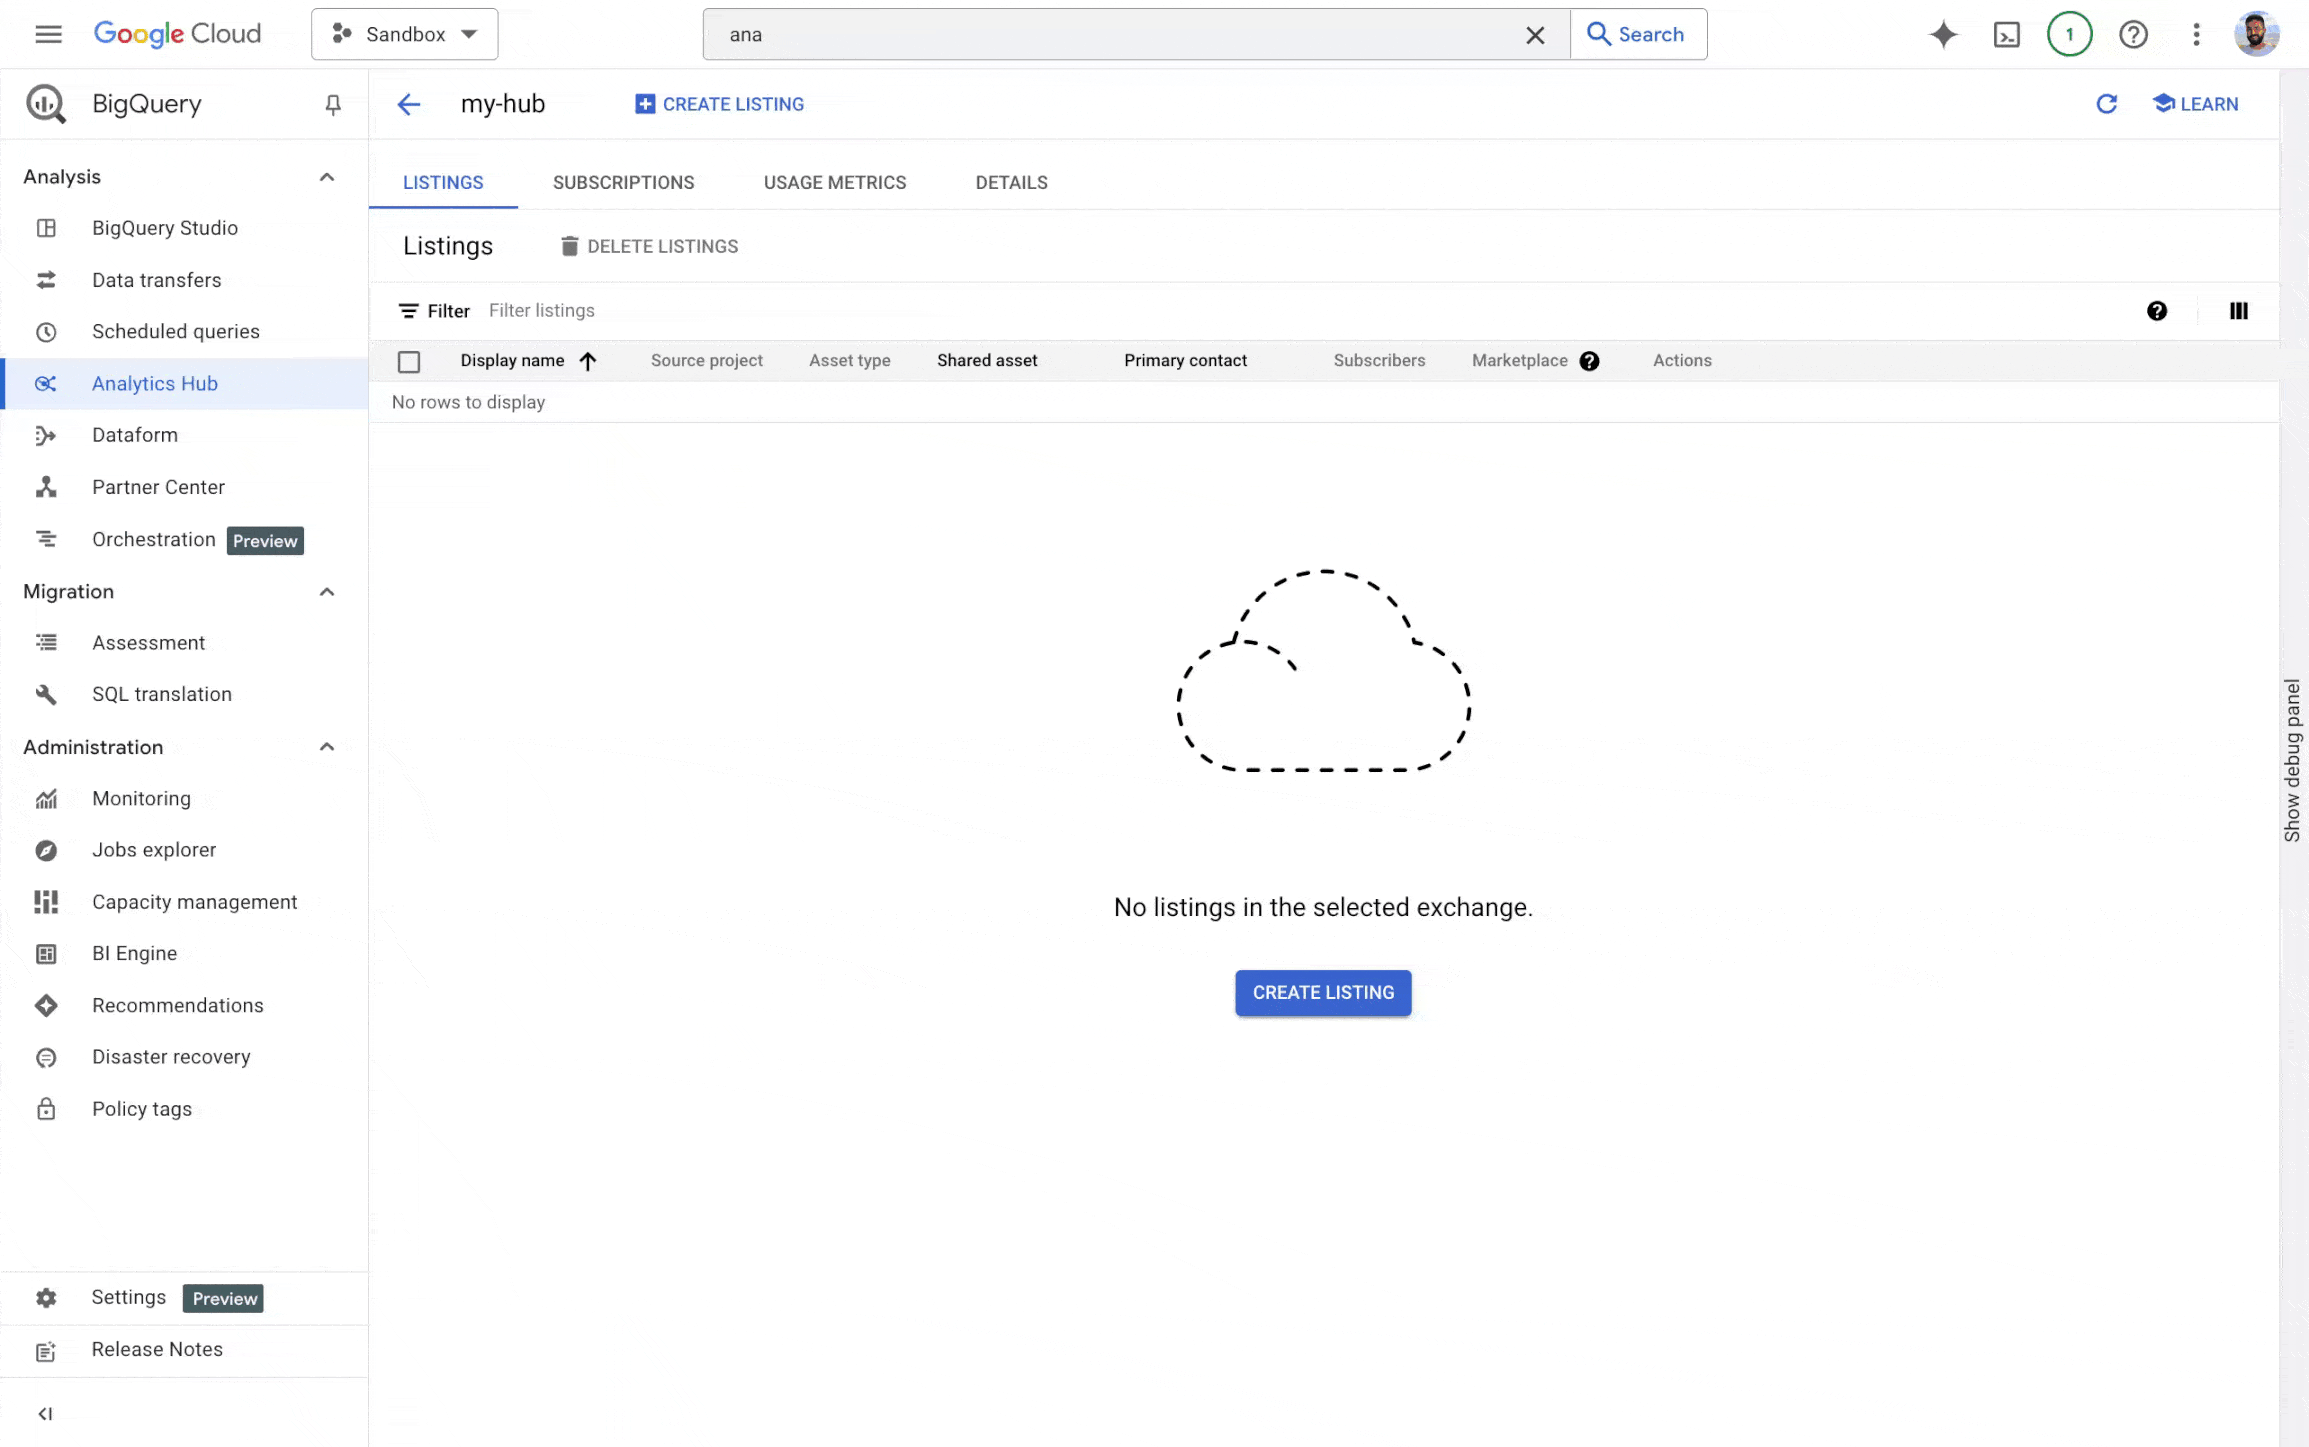The image size is (2309, 1447).
Task: Click the Marketplace column help icon
Action: [1589, 361]
